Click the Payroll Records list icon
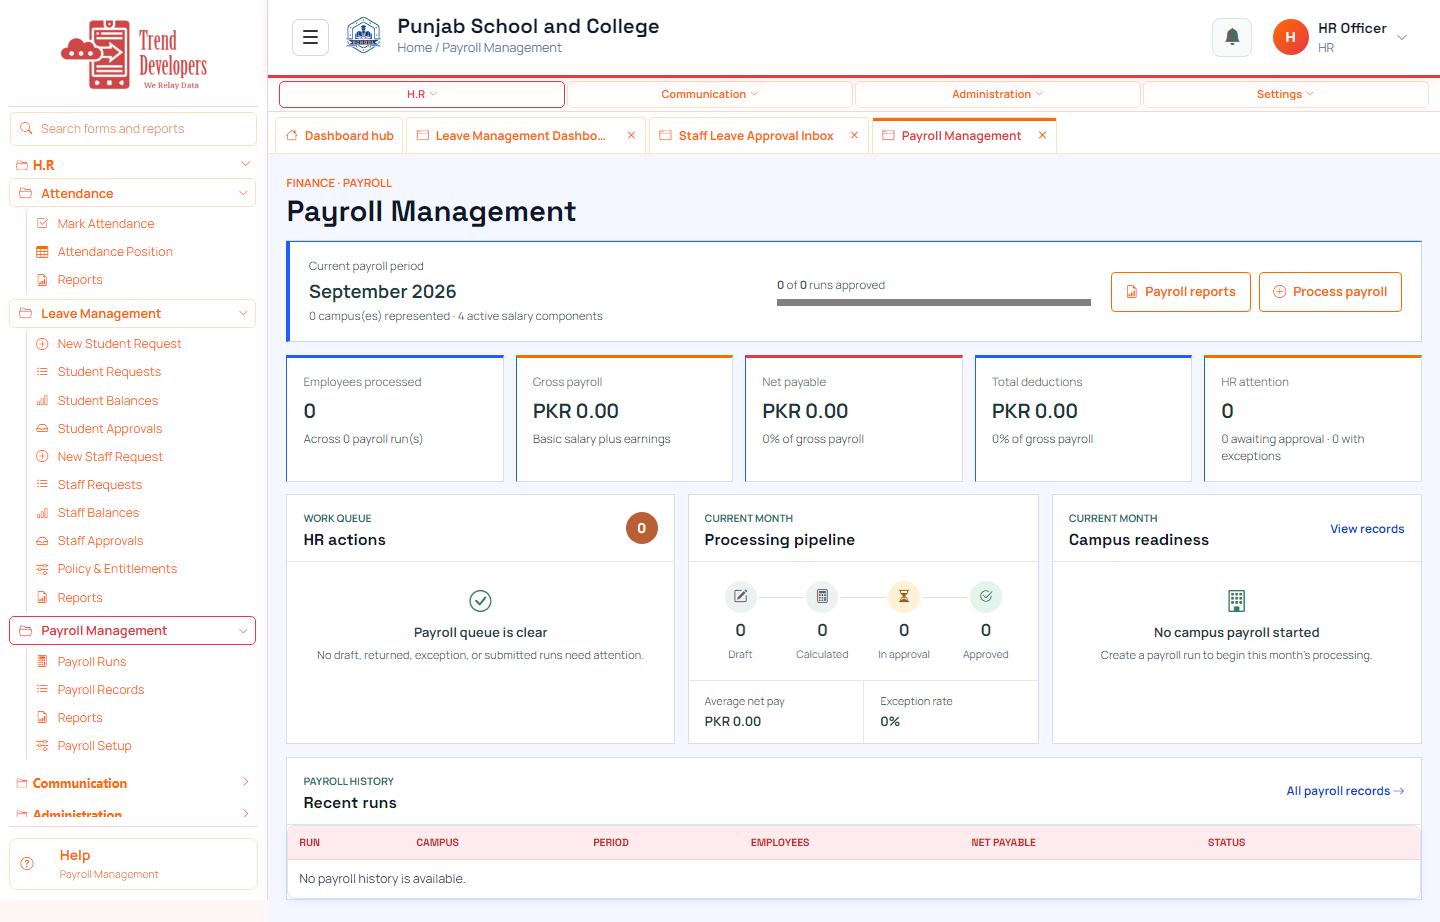Image resolution: width=1440 pixels, height=922 pixels. [x=42, y=689]
